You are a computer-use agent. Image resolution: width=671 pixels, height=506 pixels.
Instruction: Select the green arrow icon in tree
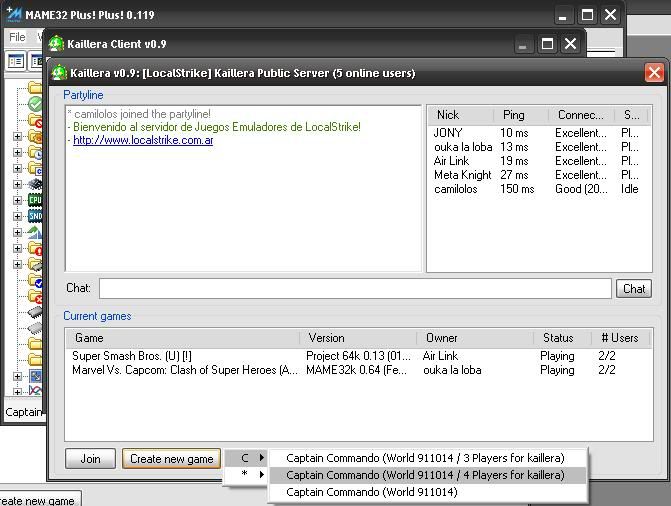click(x=36, y=232)
